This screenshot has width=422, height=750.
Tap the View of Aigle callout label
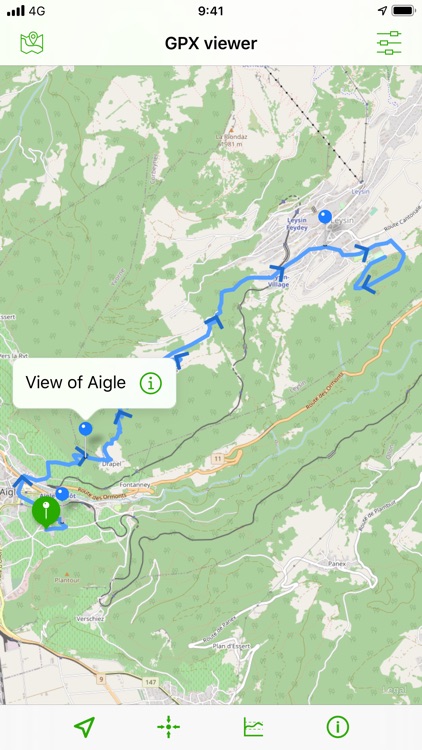pos(76,383)
